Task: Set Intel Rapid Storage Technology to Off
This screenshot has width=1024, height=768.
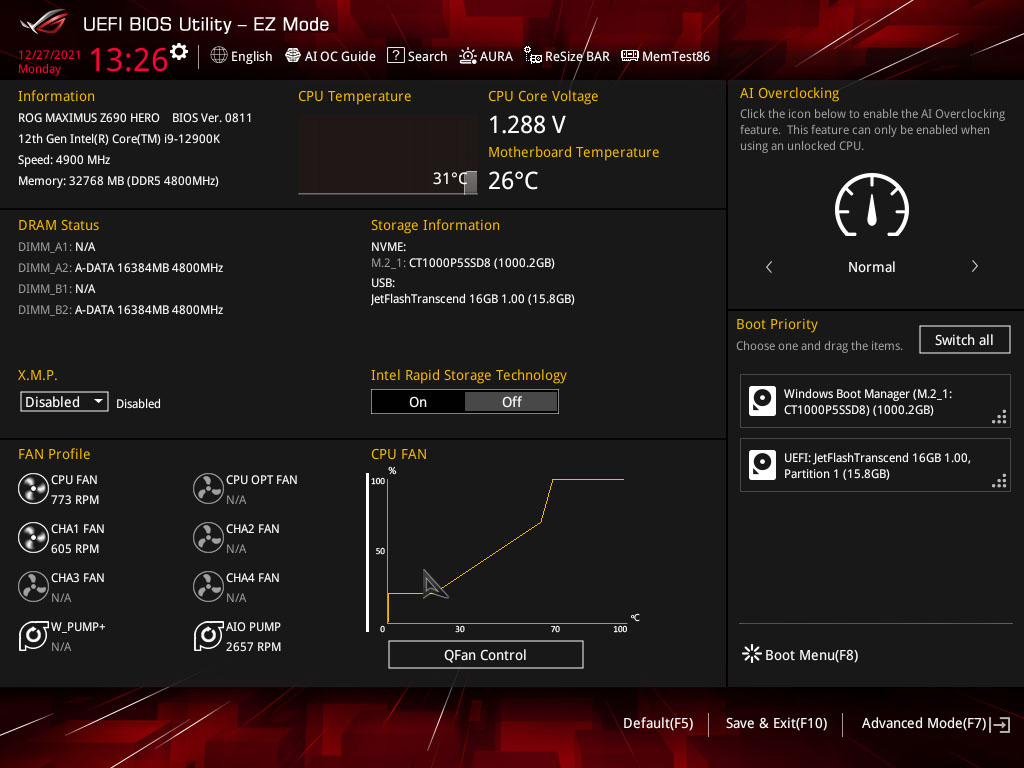Action: point(511,402)
